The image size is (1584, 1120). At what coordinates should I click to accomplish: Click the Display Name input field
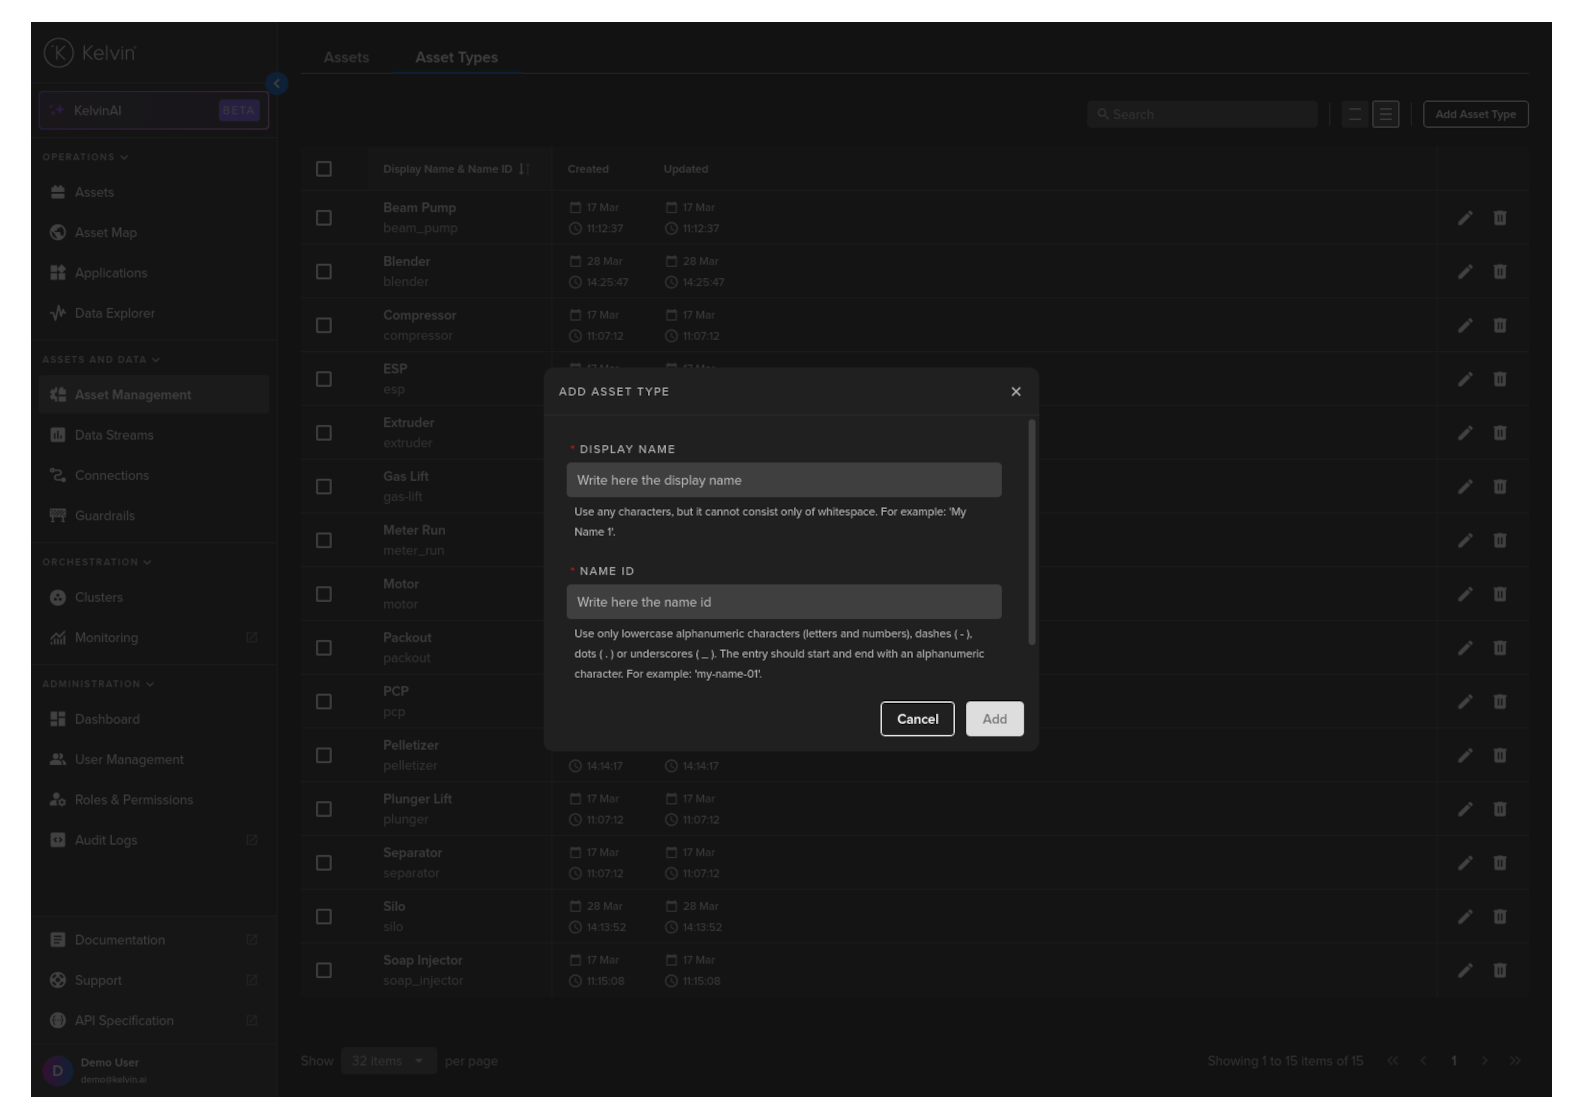coord(783,480)
